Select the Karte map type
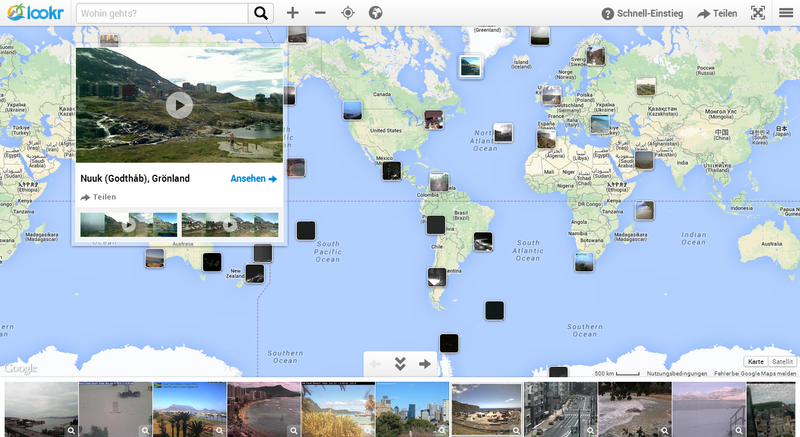The height and width of the screenshot is (437, 800). [x=756, y=361]
